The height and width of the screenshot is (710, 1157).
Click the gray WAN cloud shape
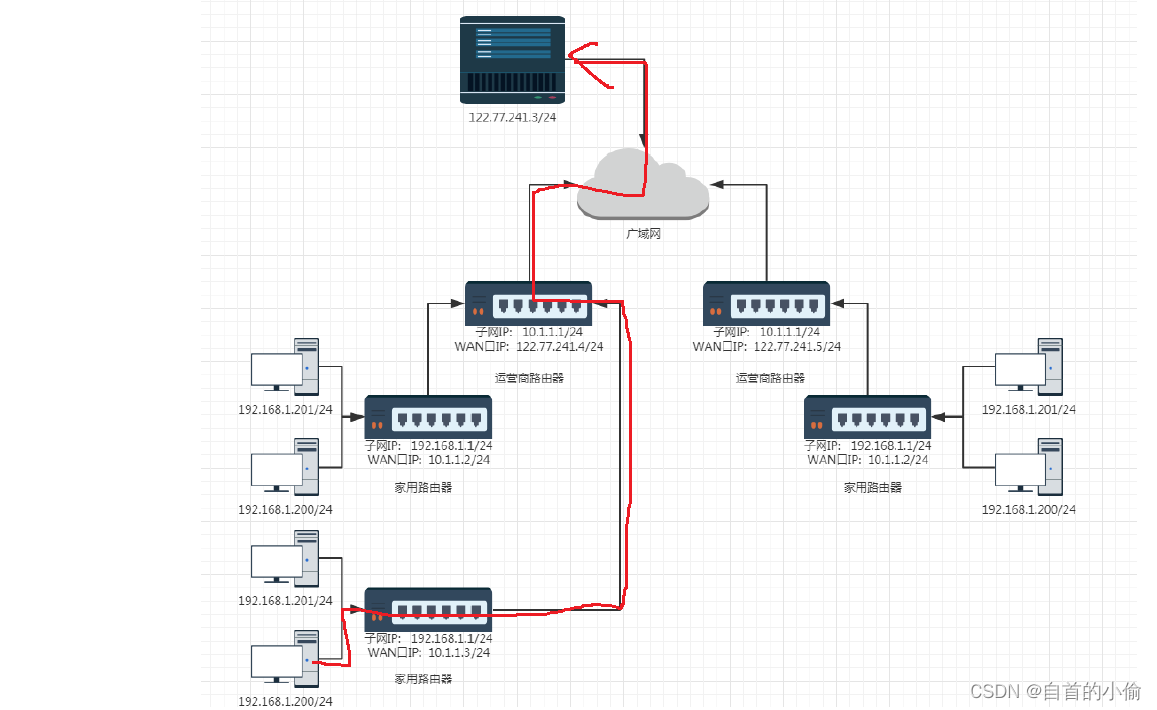coord(643,184)
